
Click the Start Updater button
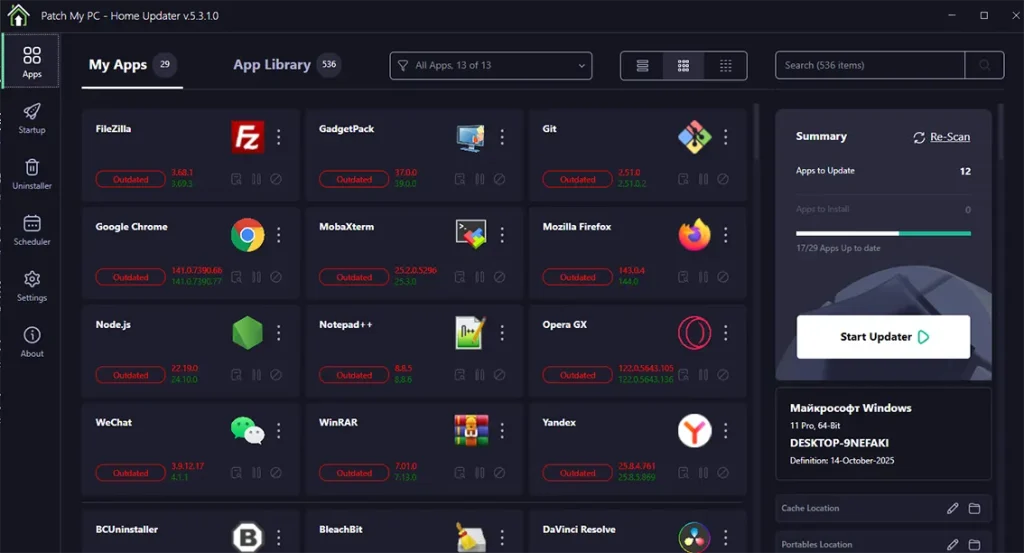(883, 337)
